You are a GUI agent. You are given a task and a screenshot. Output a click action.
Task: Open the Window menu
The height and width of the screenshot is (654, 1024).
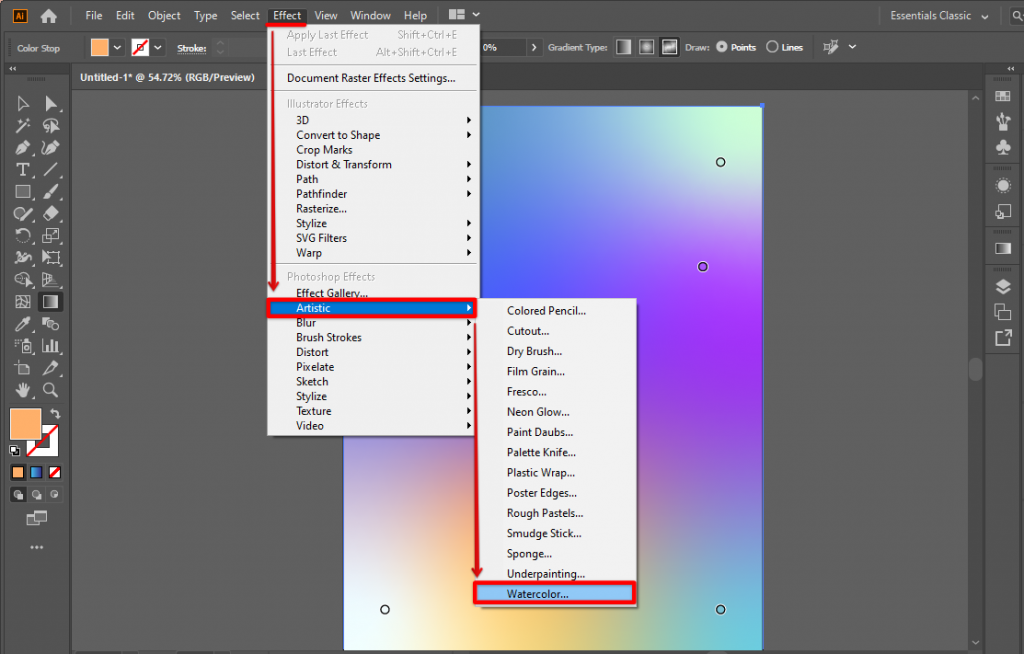pyautogui.click(x=370, y=15)
